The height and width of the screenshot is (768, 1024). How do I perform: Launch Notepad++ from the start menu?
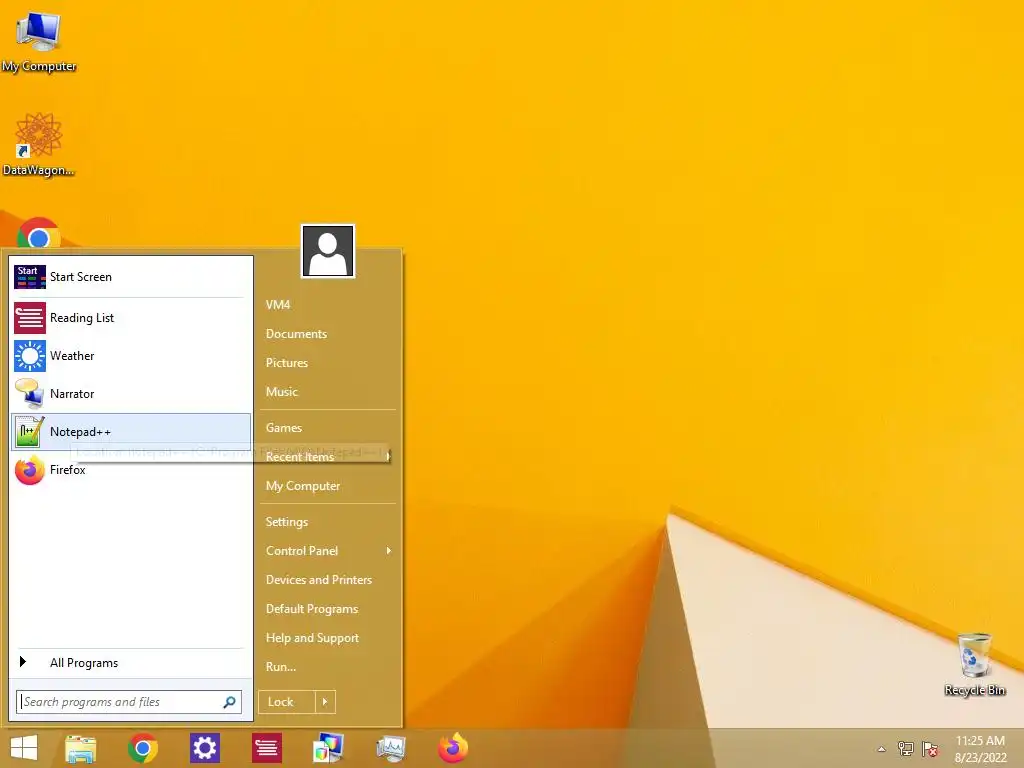[x=131, y=432]
